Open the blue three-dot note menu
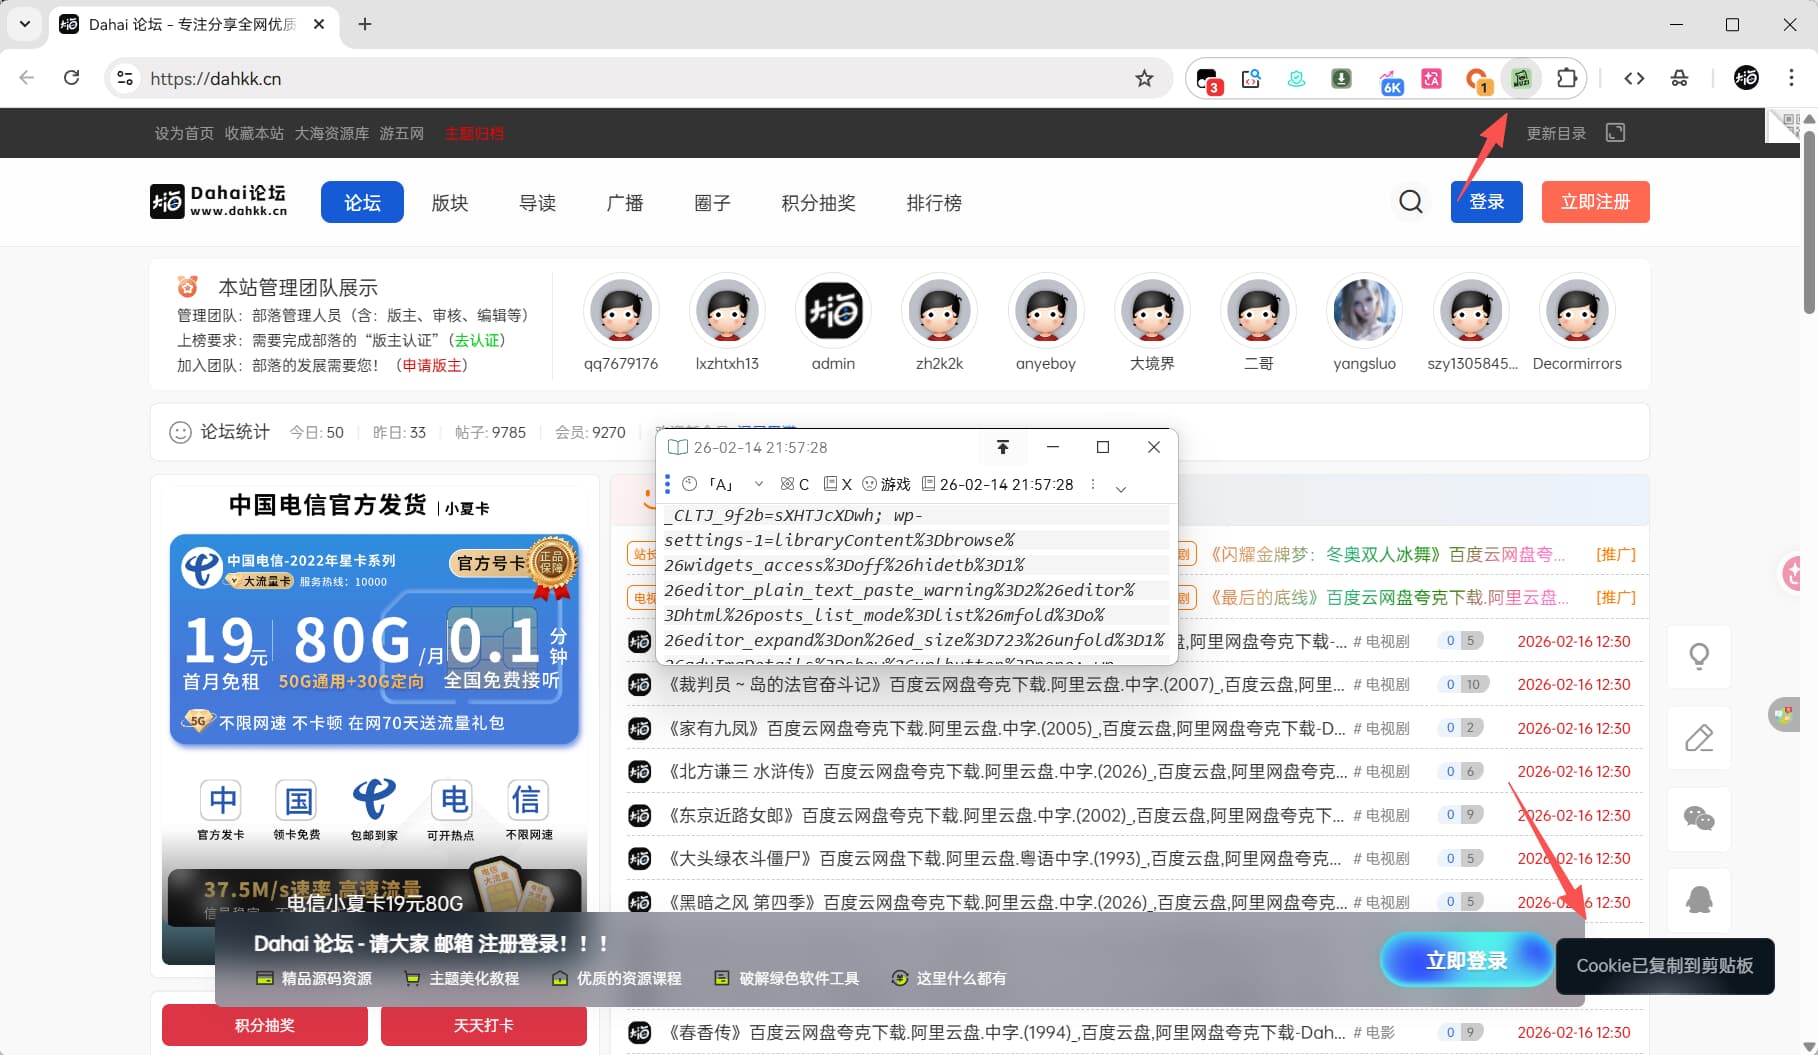 point(667,484)
